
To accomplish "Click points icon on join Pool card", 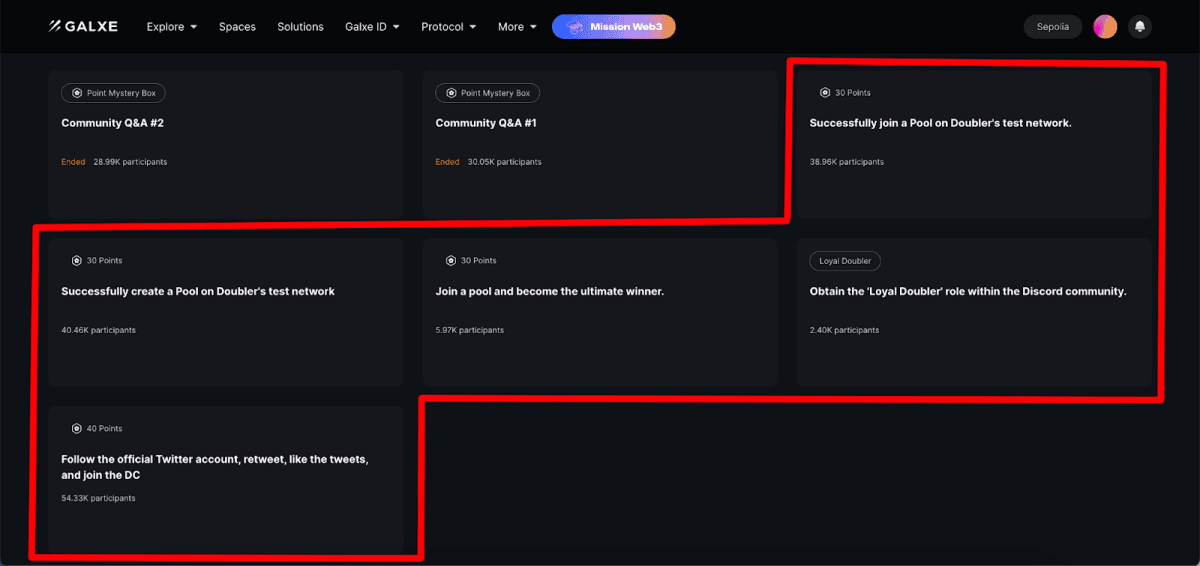I will [825, 93].
